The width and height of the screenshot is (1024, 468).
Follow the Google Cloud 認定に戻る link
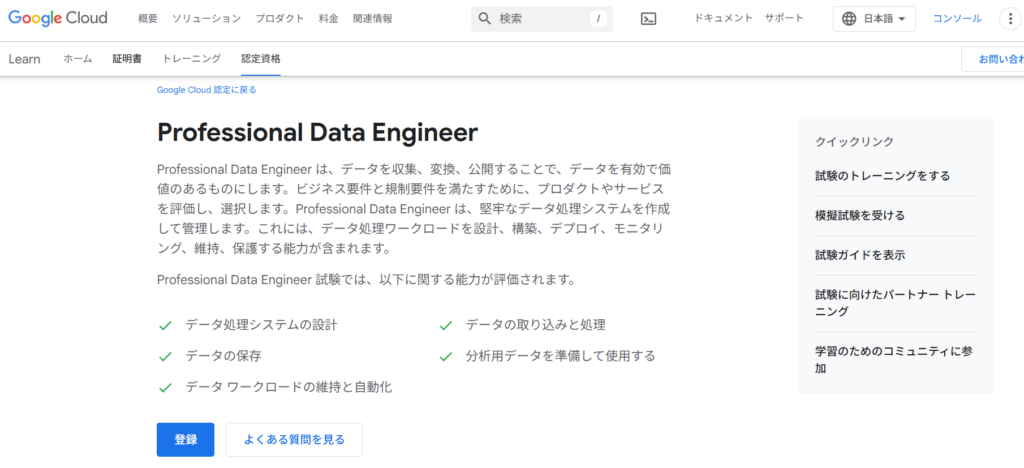[206, 90]
